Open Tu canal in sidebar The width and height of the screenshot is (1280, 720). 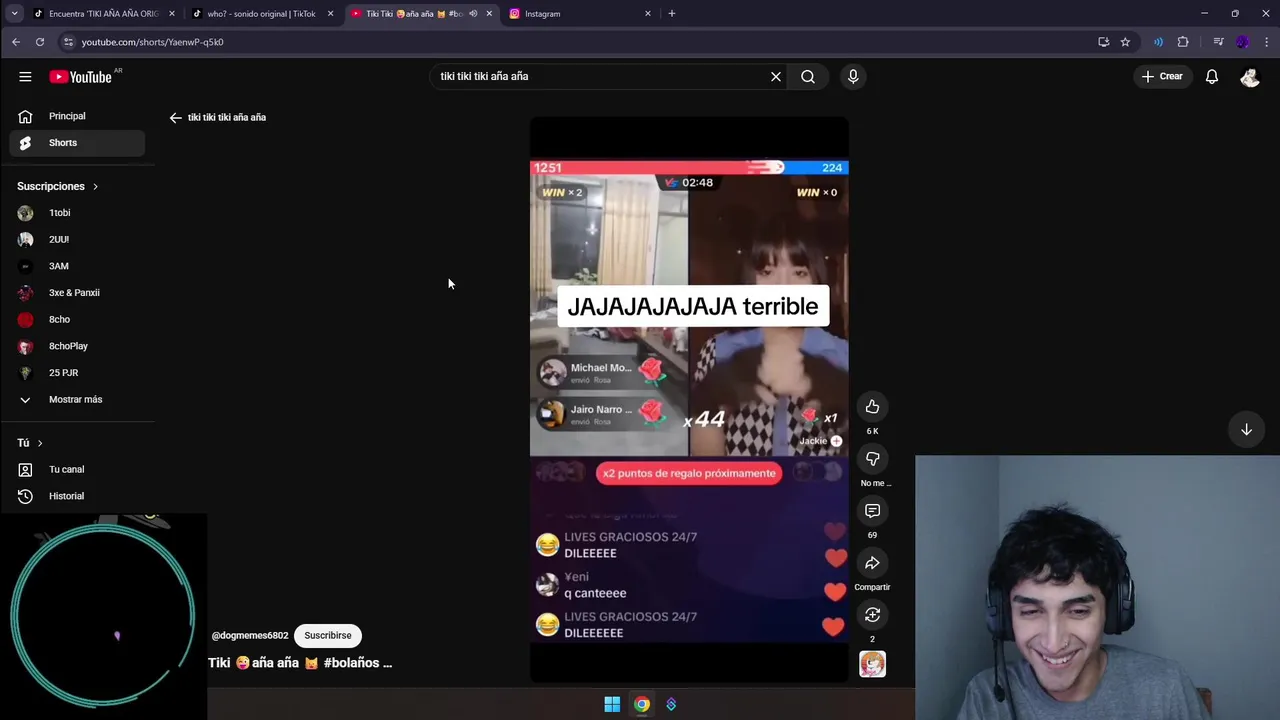tap(77, 469)
